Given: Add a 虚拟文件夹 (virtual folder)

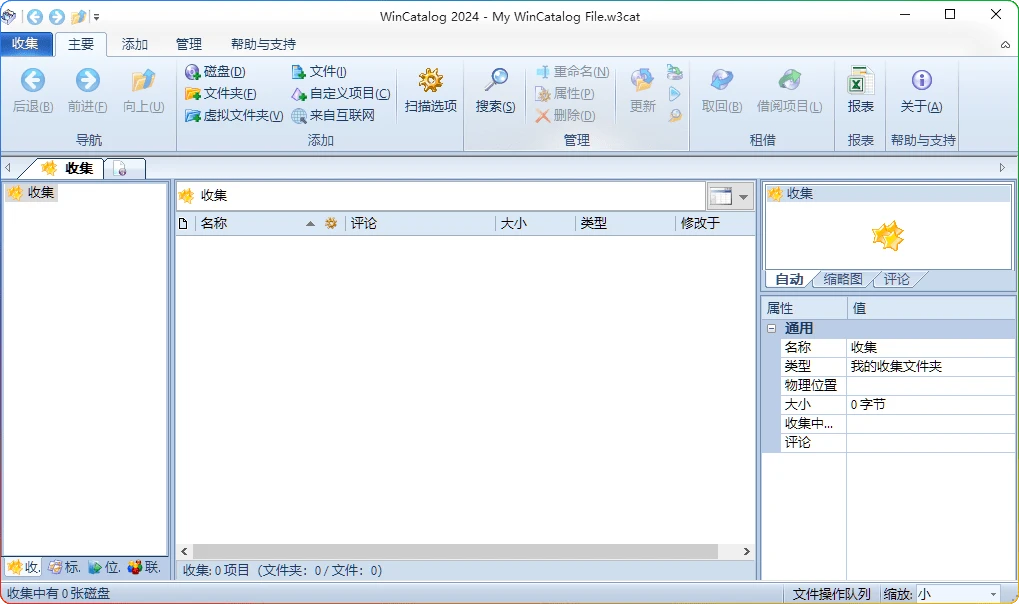Looking at the screenshot, I should pyautogui.click(x=234, y=116).
